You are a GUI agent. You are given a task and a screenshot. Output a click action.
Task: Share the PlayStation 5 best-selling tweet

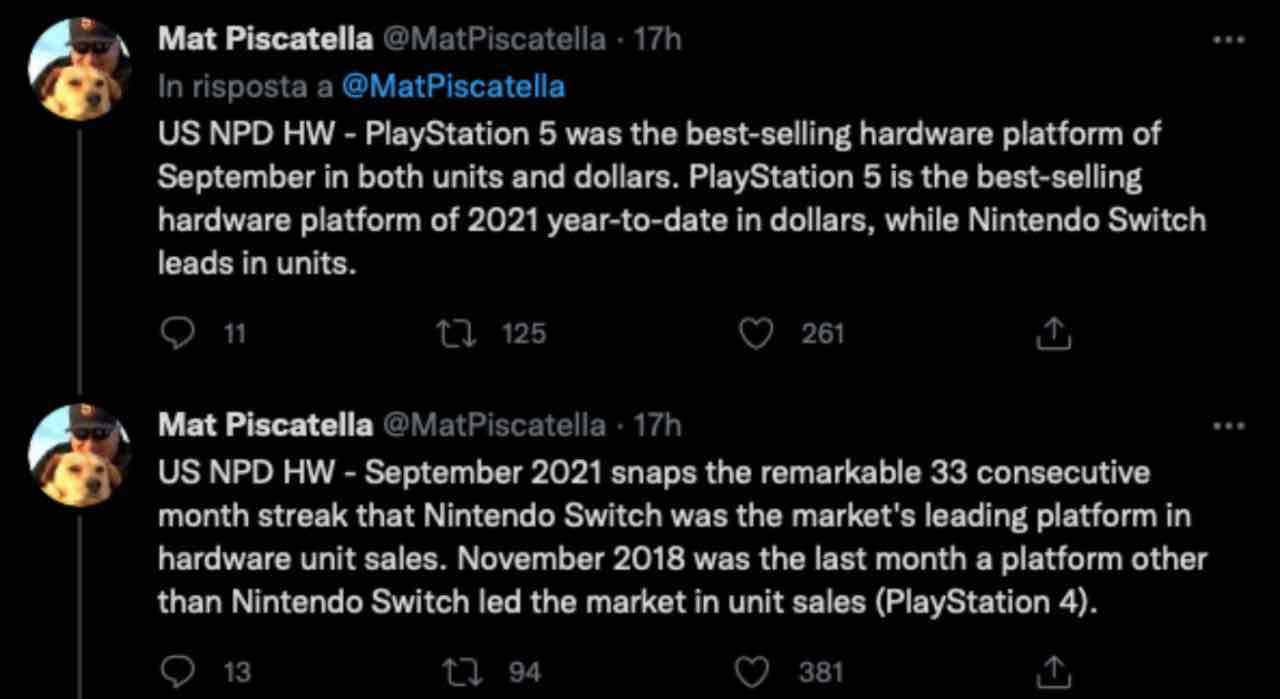(1053, 334)
